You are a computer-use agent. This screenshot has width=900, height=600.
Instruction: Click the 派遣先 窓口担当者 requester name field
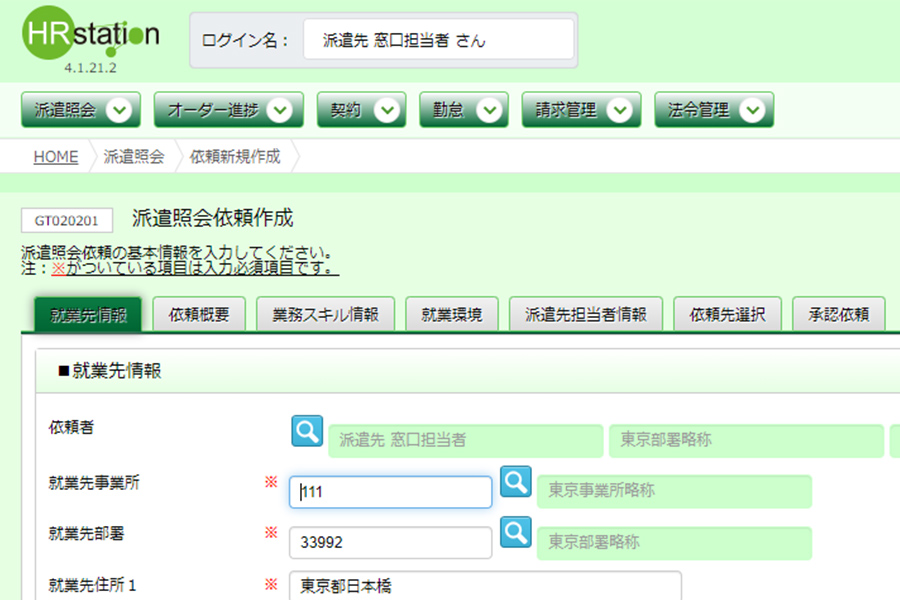pos(465,440)
